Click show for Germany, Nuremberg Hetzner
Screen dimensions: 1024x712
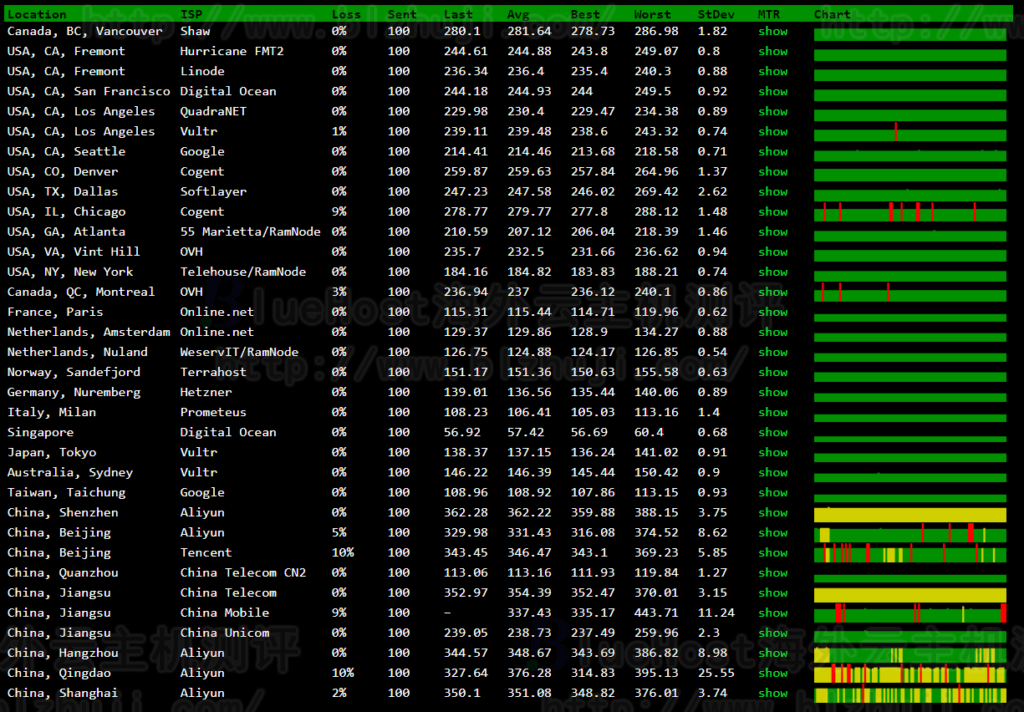coord(773,392)
